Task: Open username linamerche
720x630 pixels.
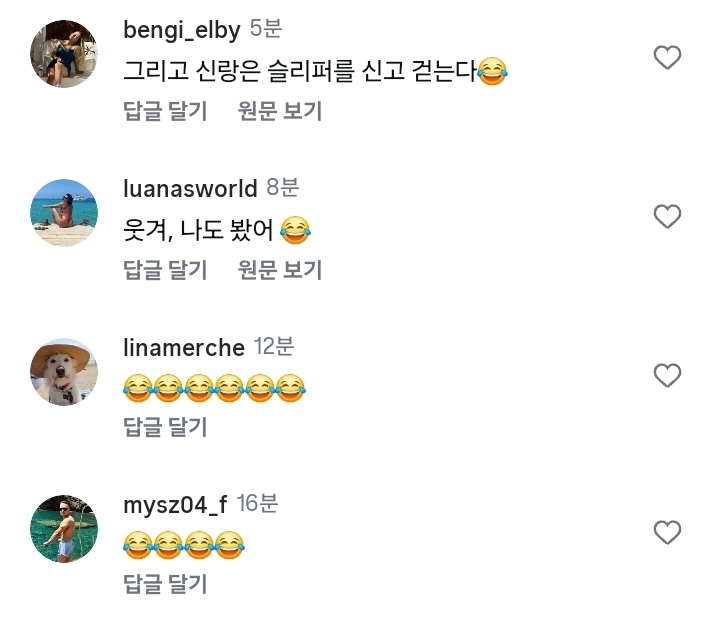Action: click(x=184, y=348)
